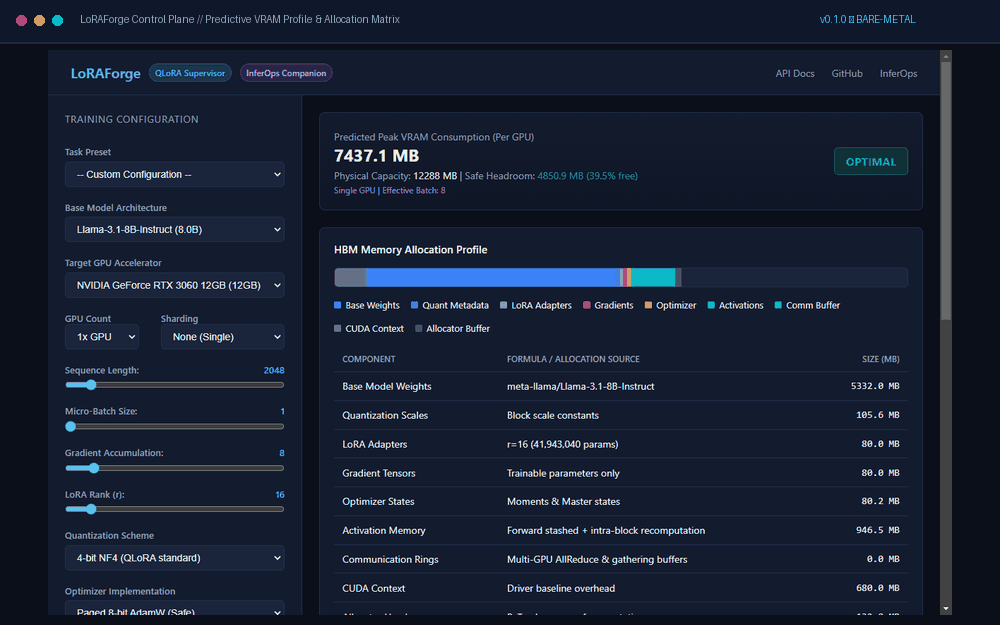Click the teal Activations bar segment

pyautogui.click(x=653, y=277)
